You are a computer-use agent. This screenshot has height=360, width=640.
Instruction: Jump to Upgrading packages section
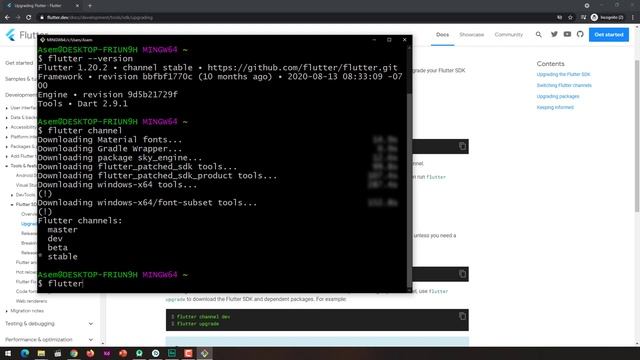(558, 96)
